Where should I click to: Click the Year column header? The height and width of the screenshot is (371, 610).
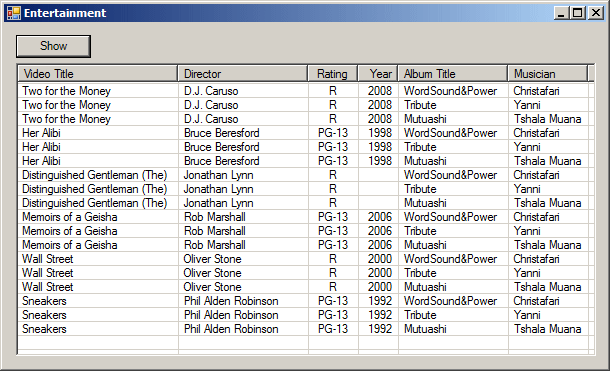pyautogui.click(x=378, y=74)
